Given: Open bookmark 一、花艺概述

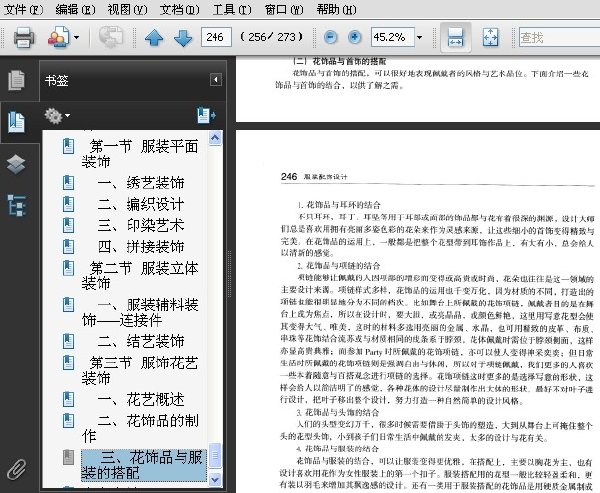Looking at the screenshot, I should 141,399.
